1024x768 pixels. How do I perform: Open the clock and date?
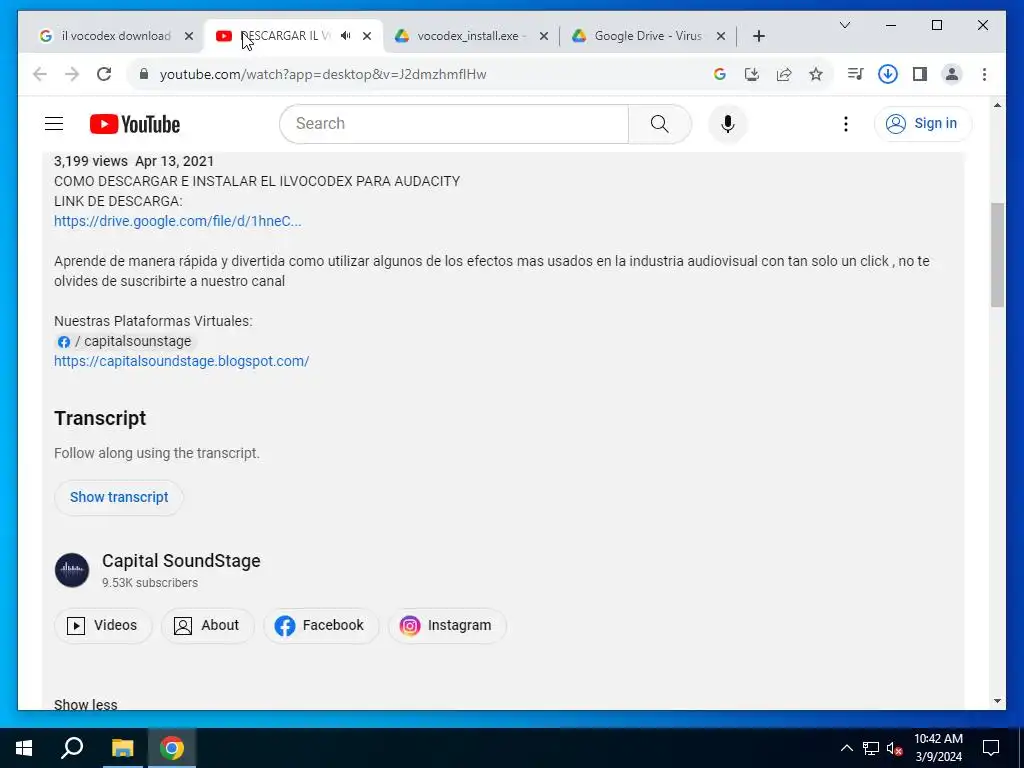938,748
